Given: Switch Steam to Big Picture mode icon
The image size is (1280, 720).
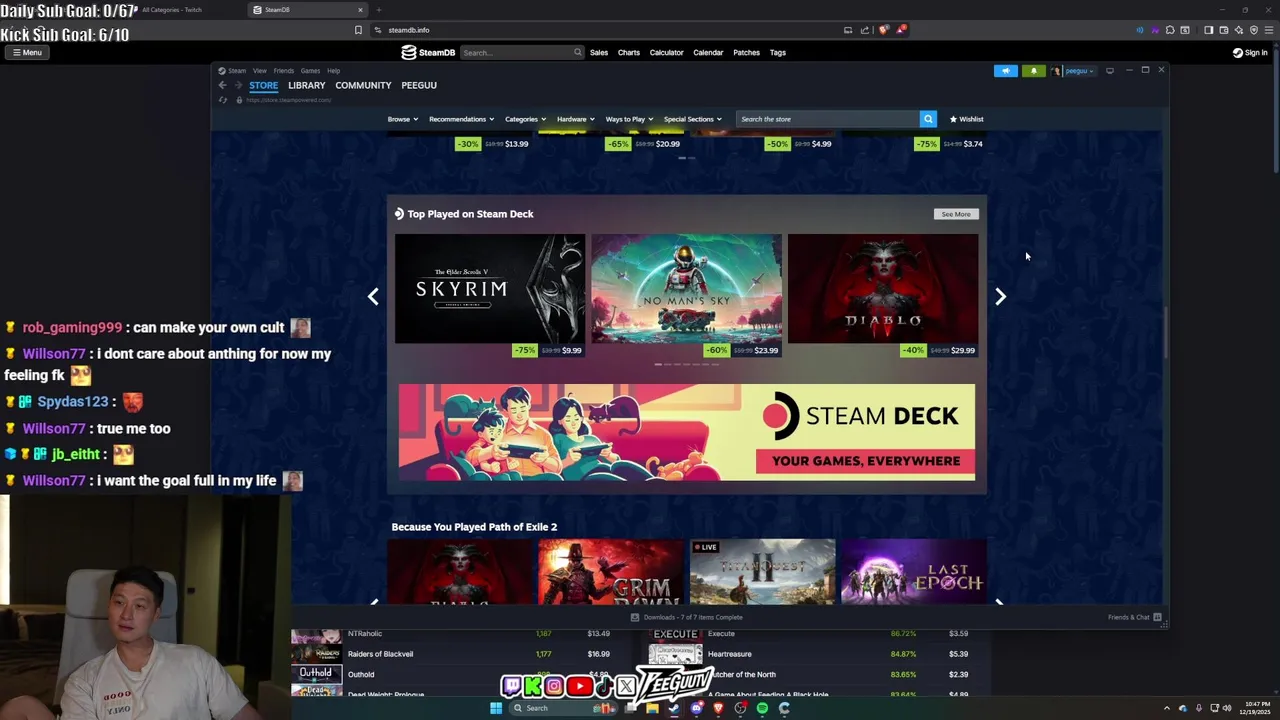Looking at the screenshot, I should [1110, 71].
